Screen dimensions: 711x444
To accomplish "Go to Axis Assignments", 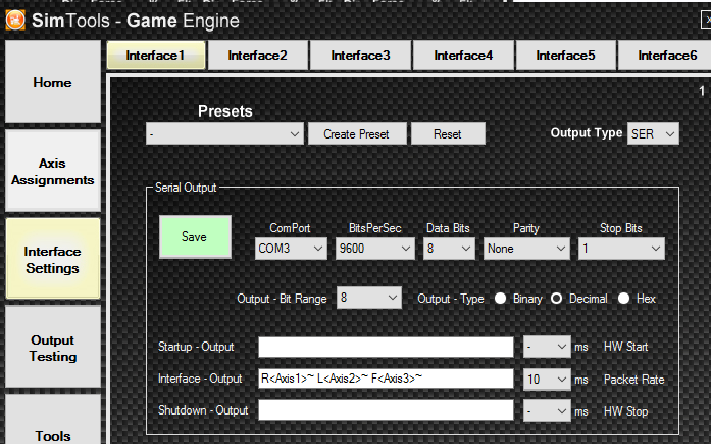I will point(53,171).
